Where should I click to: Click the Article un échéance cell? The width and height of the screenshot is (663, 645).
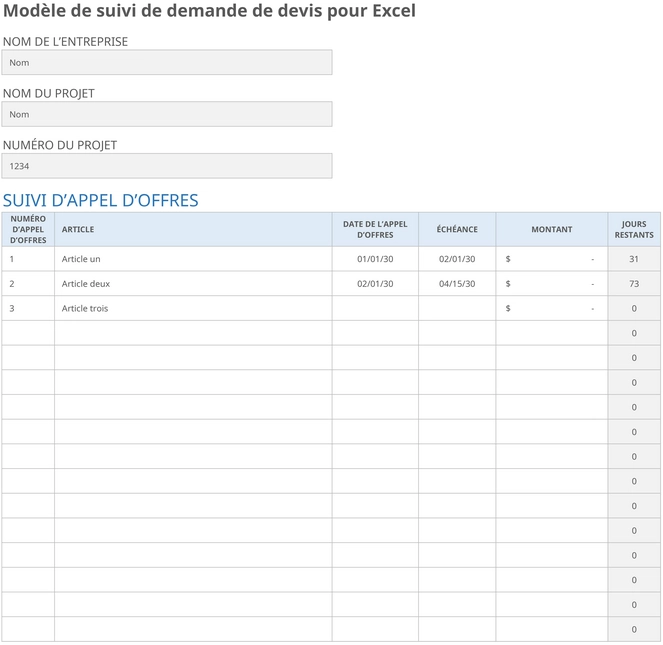pos(457,259)
